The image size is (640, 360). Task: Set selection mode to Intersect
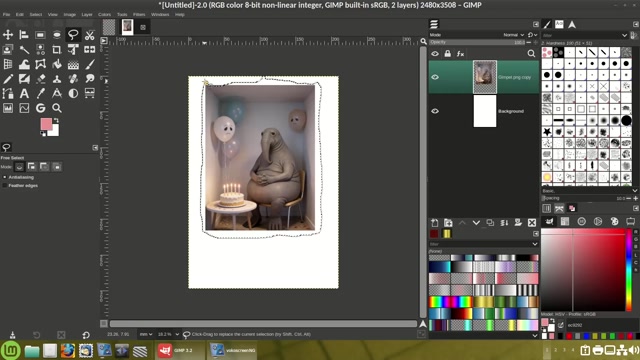pyautogui.click(x=57, y=167)
